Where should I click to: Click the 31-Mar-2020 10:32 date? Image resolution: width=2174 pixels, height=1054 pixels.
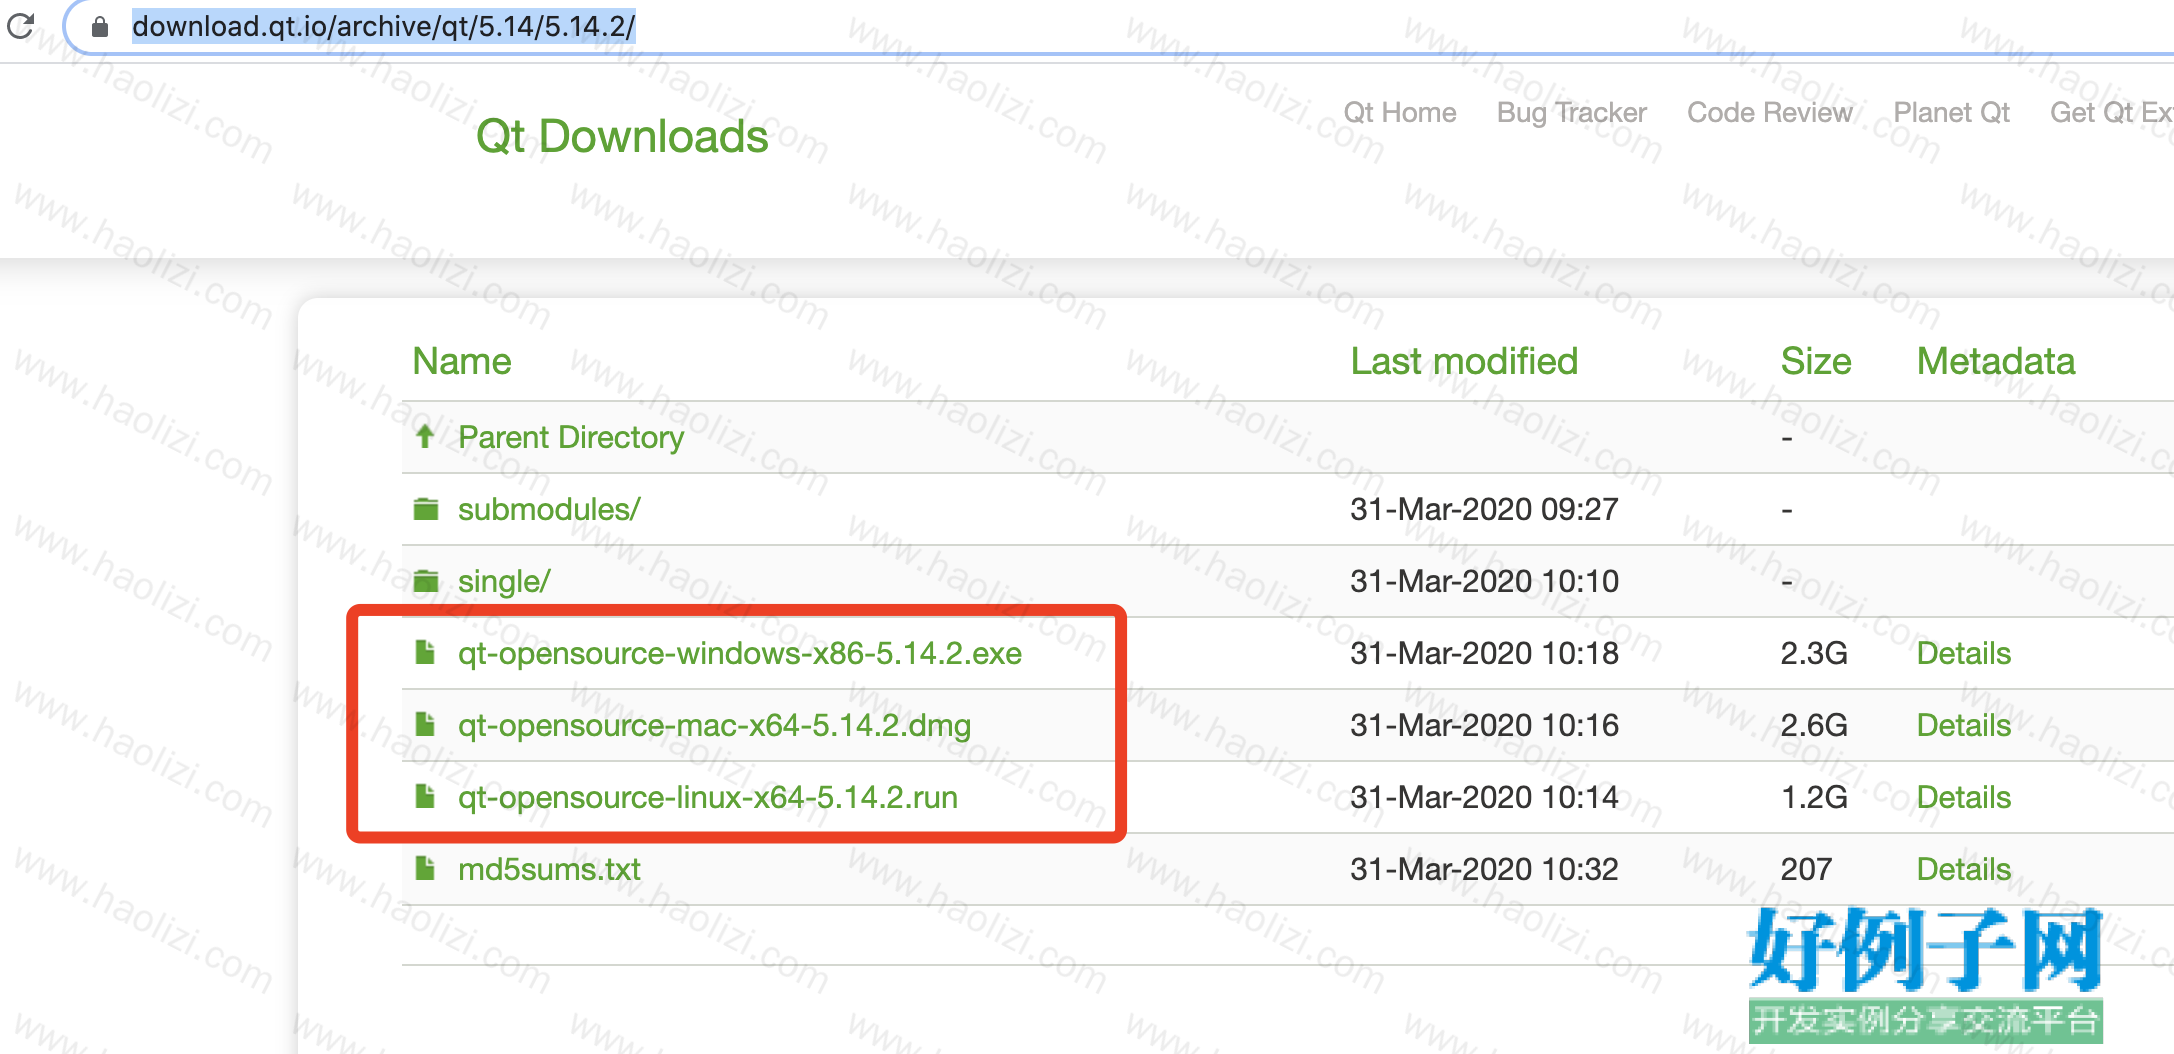pyautogui.click(x=1484, y=869)
